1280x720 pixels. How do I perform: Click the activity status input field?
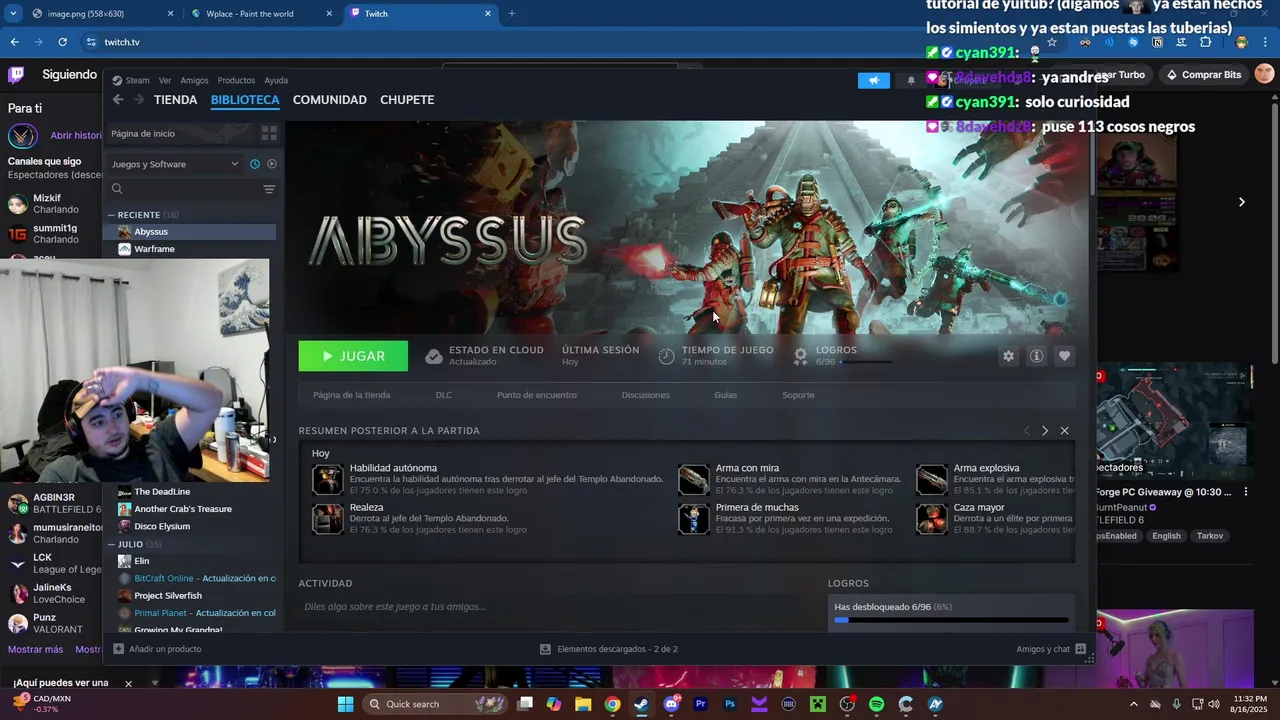(555, 607)
